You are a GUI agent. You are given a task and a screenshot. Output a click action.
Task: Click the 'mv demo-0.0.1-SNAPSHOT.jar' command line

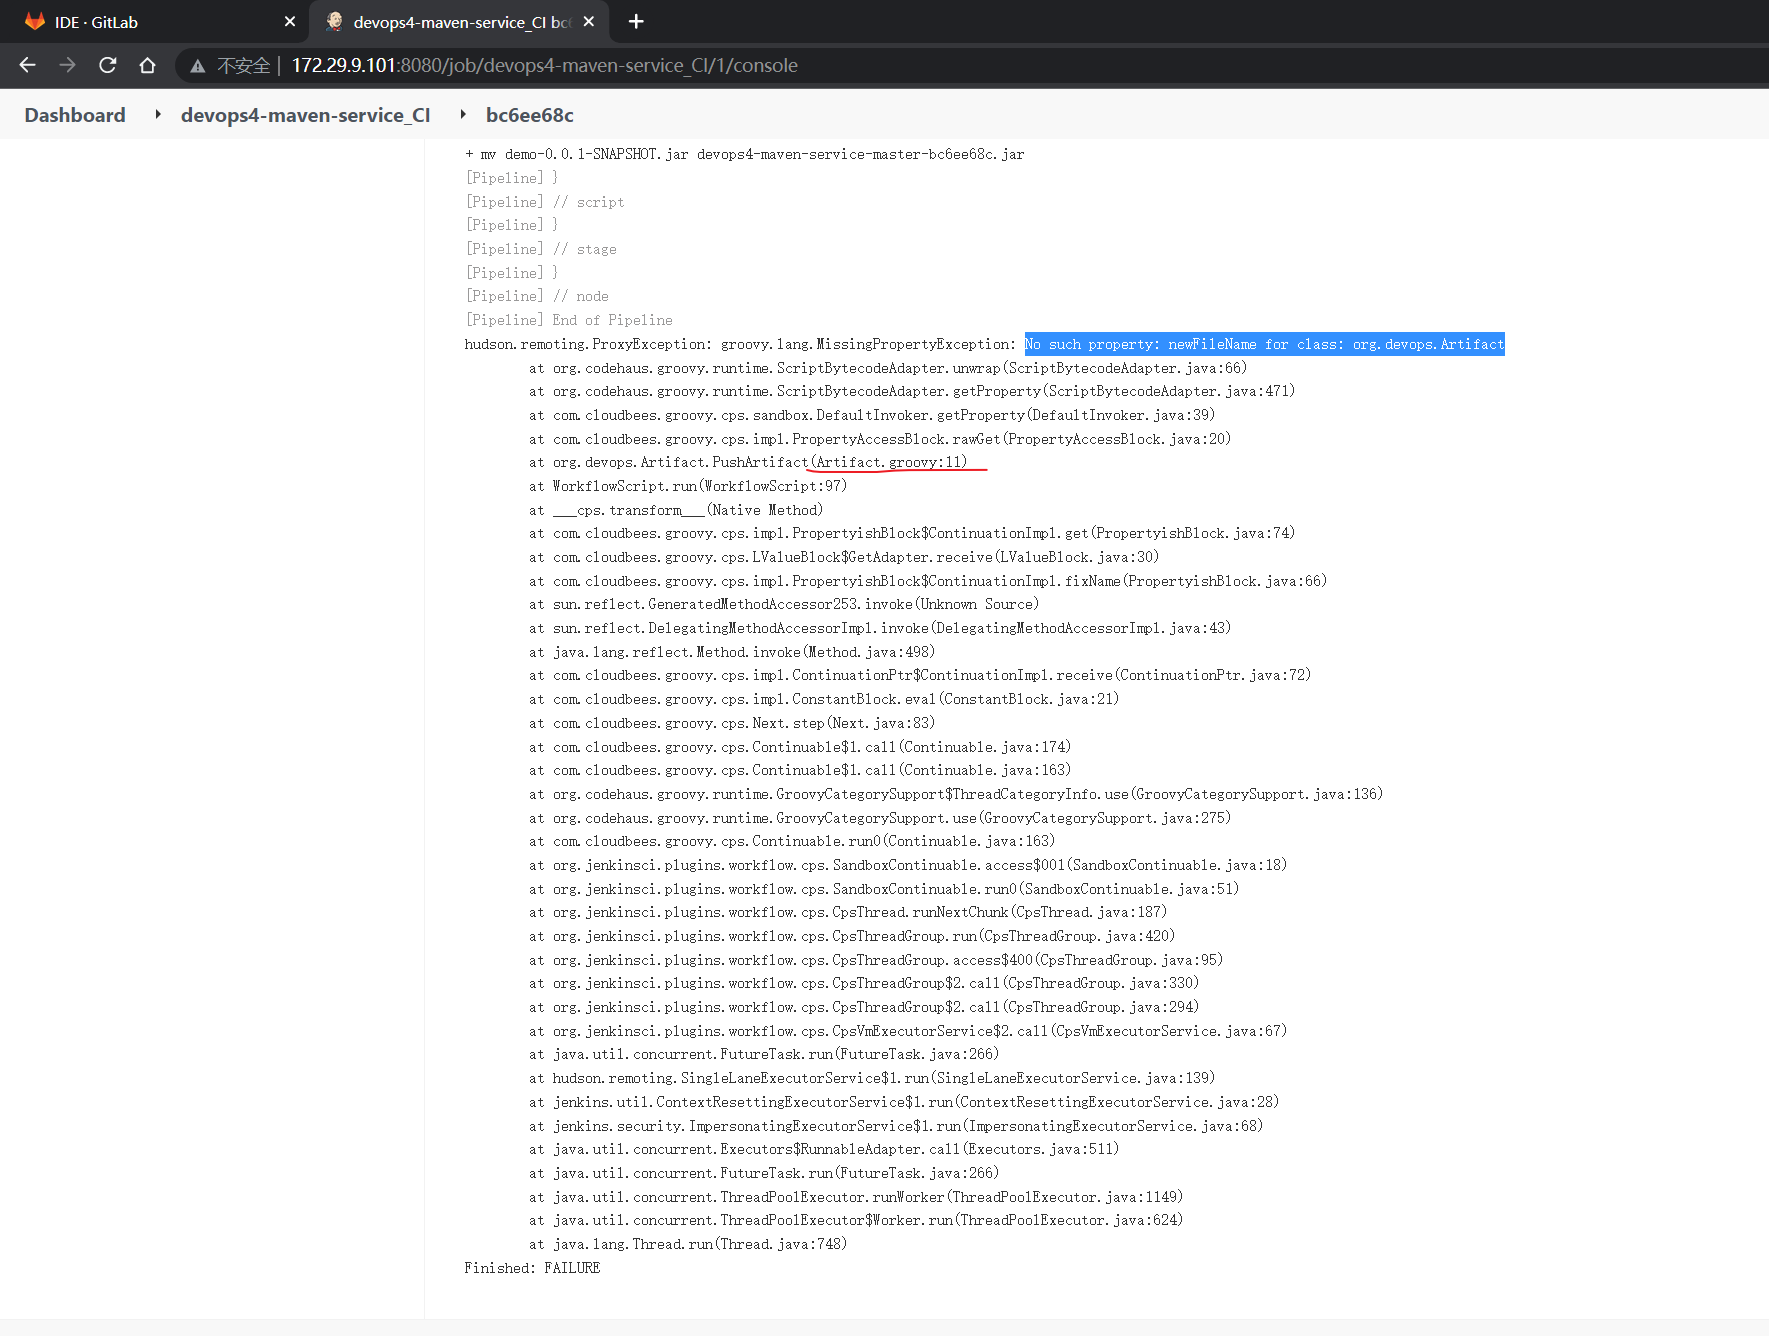point(745,154)
